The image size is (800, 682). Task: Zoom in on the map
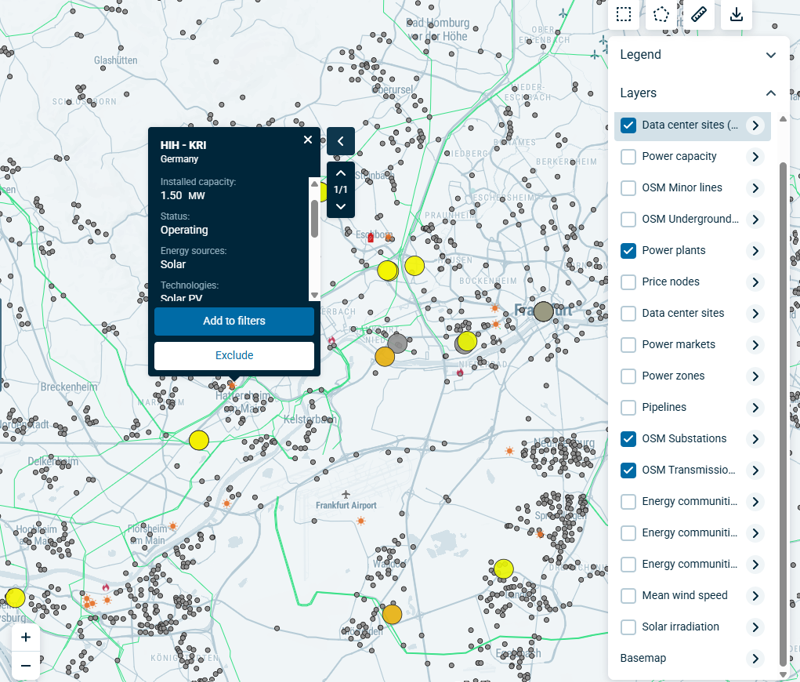click(25, 637)
